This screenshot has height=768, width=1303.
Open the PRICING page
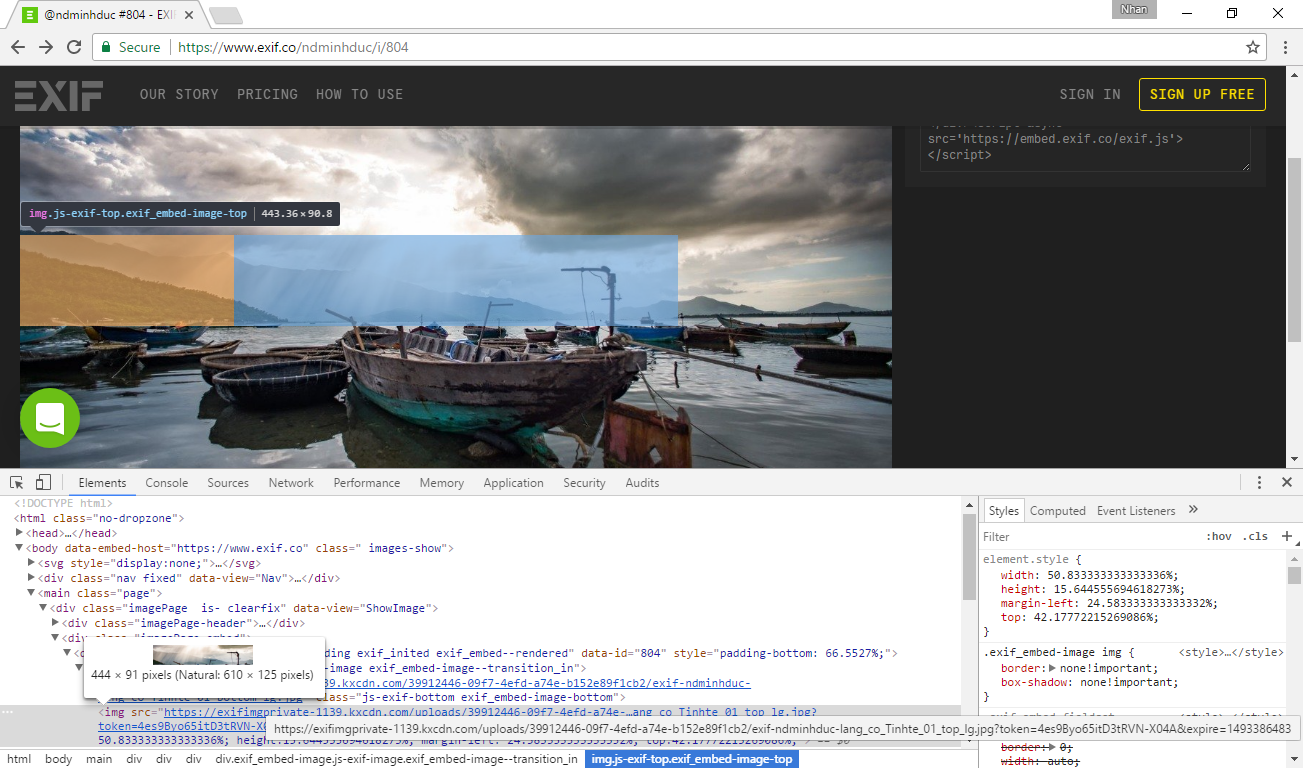tap(267, 94)
